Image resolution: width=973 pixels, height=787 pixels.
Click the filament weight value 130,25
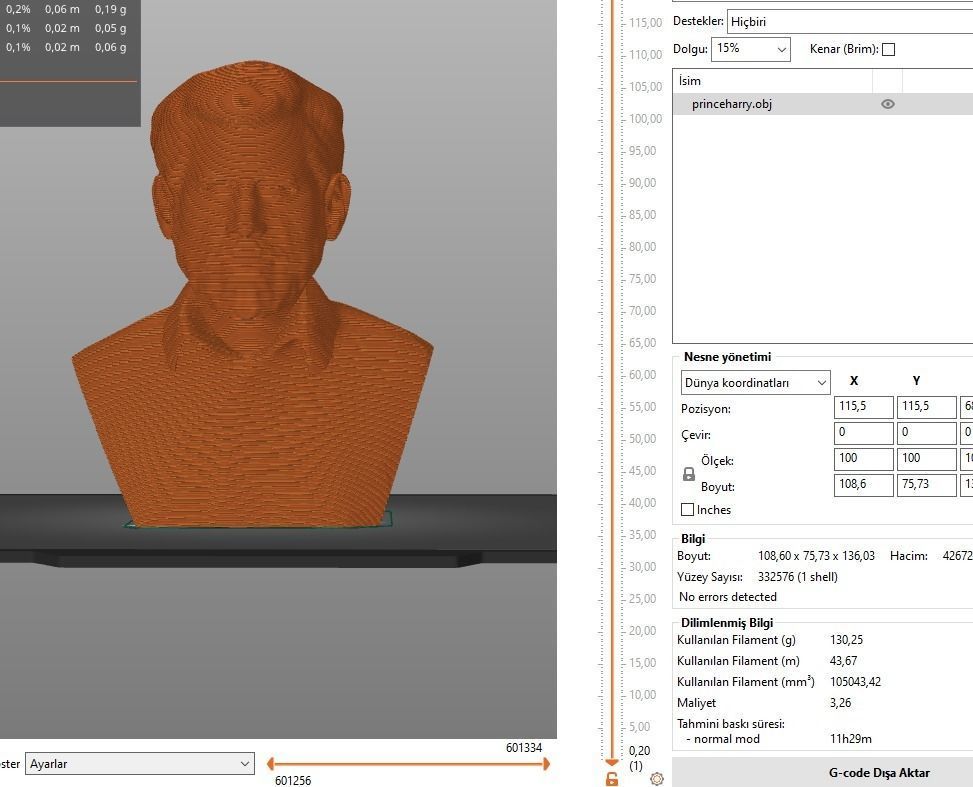click(x=846, y=640)
